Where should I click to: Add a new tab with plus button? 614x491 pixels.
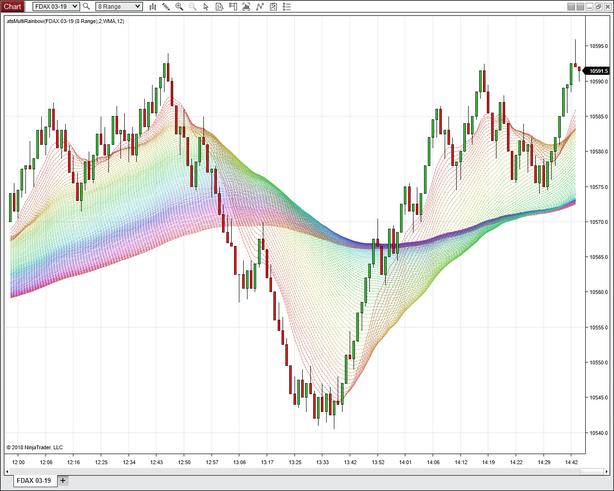62,481
